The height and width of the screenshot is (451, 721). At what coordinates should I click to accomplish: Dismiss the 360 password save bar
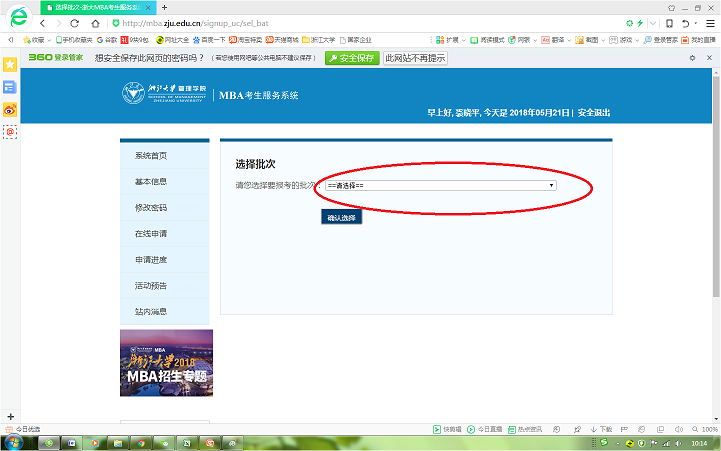(710, 58)
